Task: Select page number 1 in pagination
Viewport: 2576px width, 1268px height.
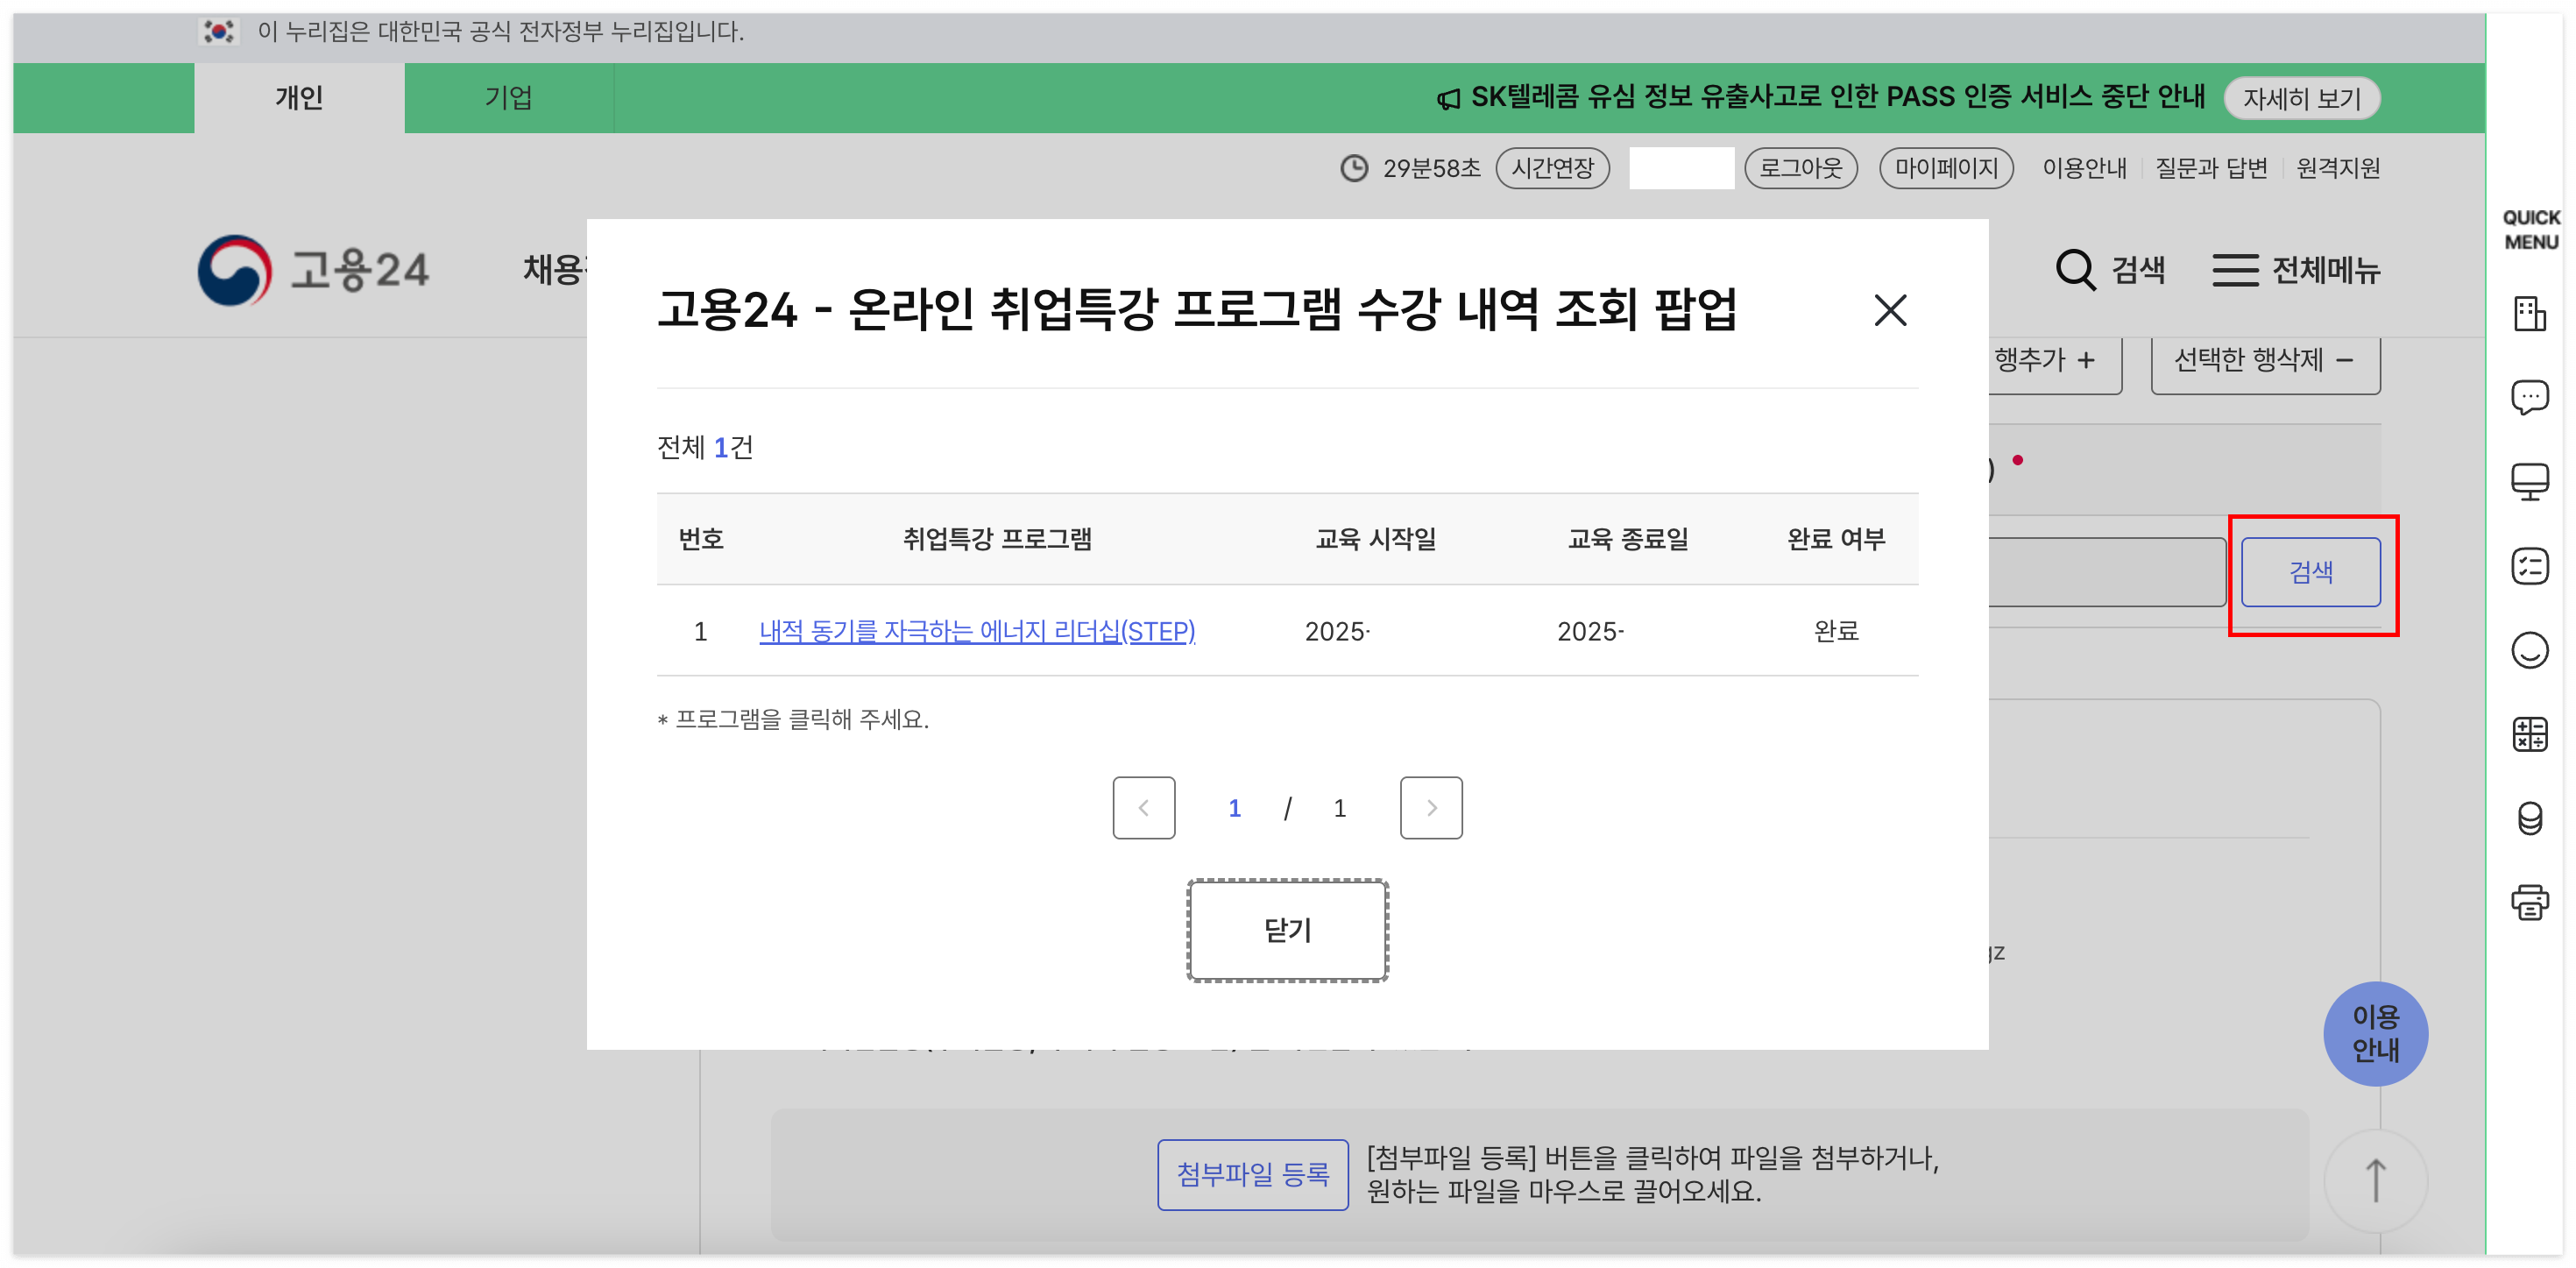Action: [x=1234, y=808]
